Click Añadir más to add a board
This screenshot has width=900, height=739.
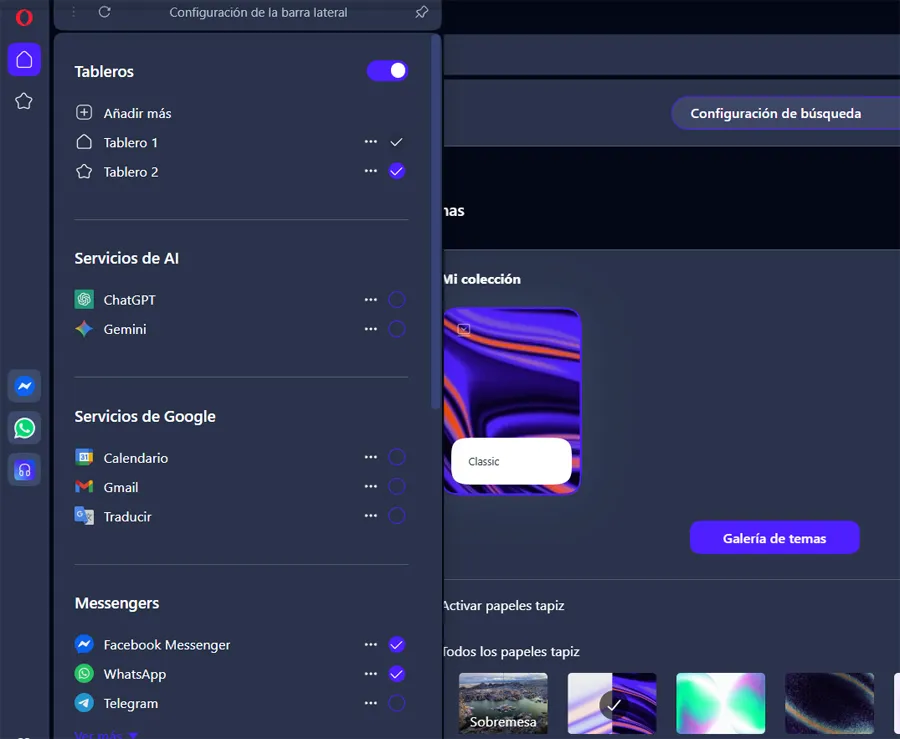137,114
